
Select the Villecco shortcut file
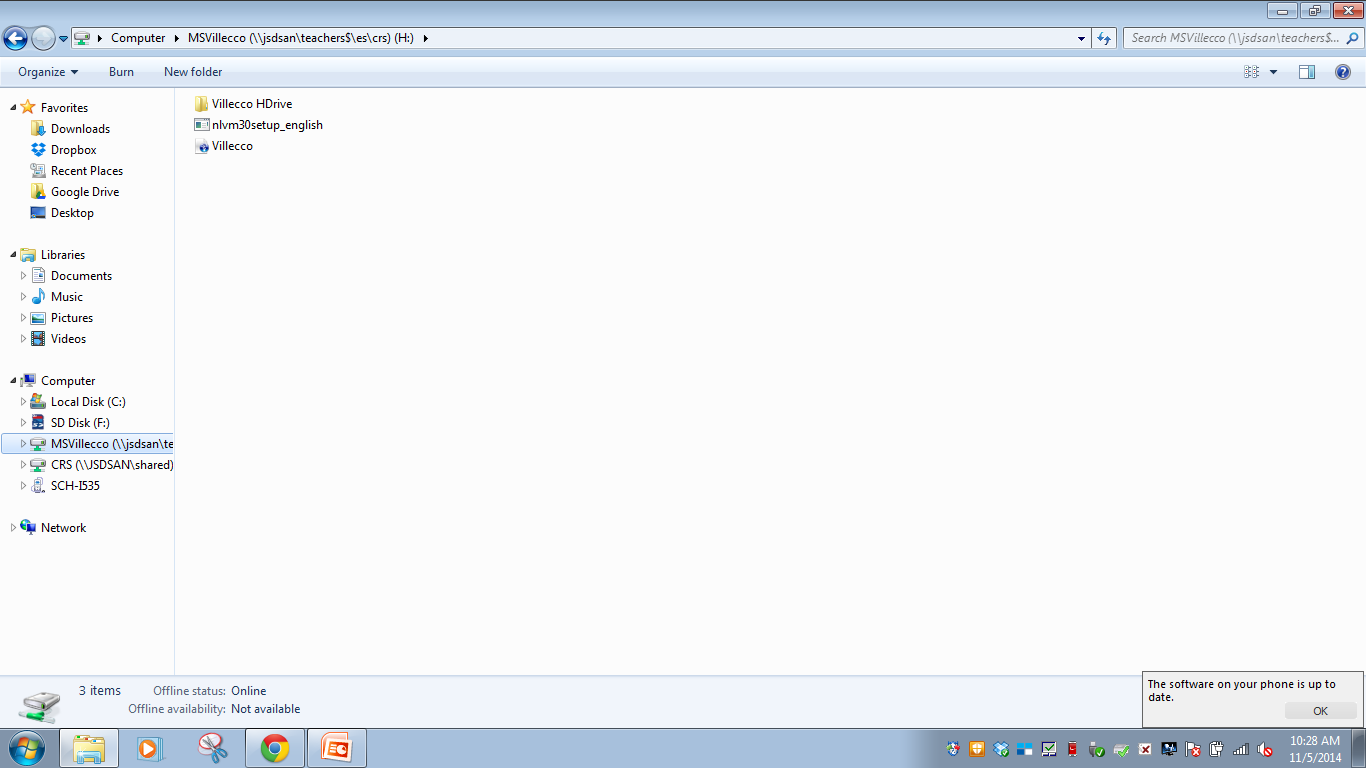pyautogui.click(x=224, y=146)
